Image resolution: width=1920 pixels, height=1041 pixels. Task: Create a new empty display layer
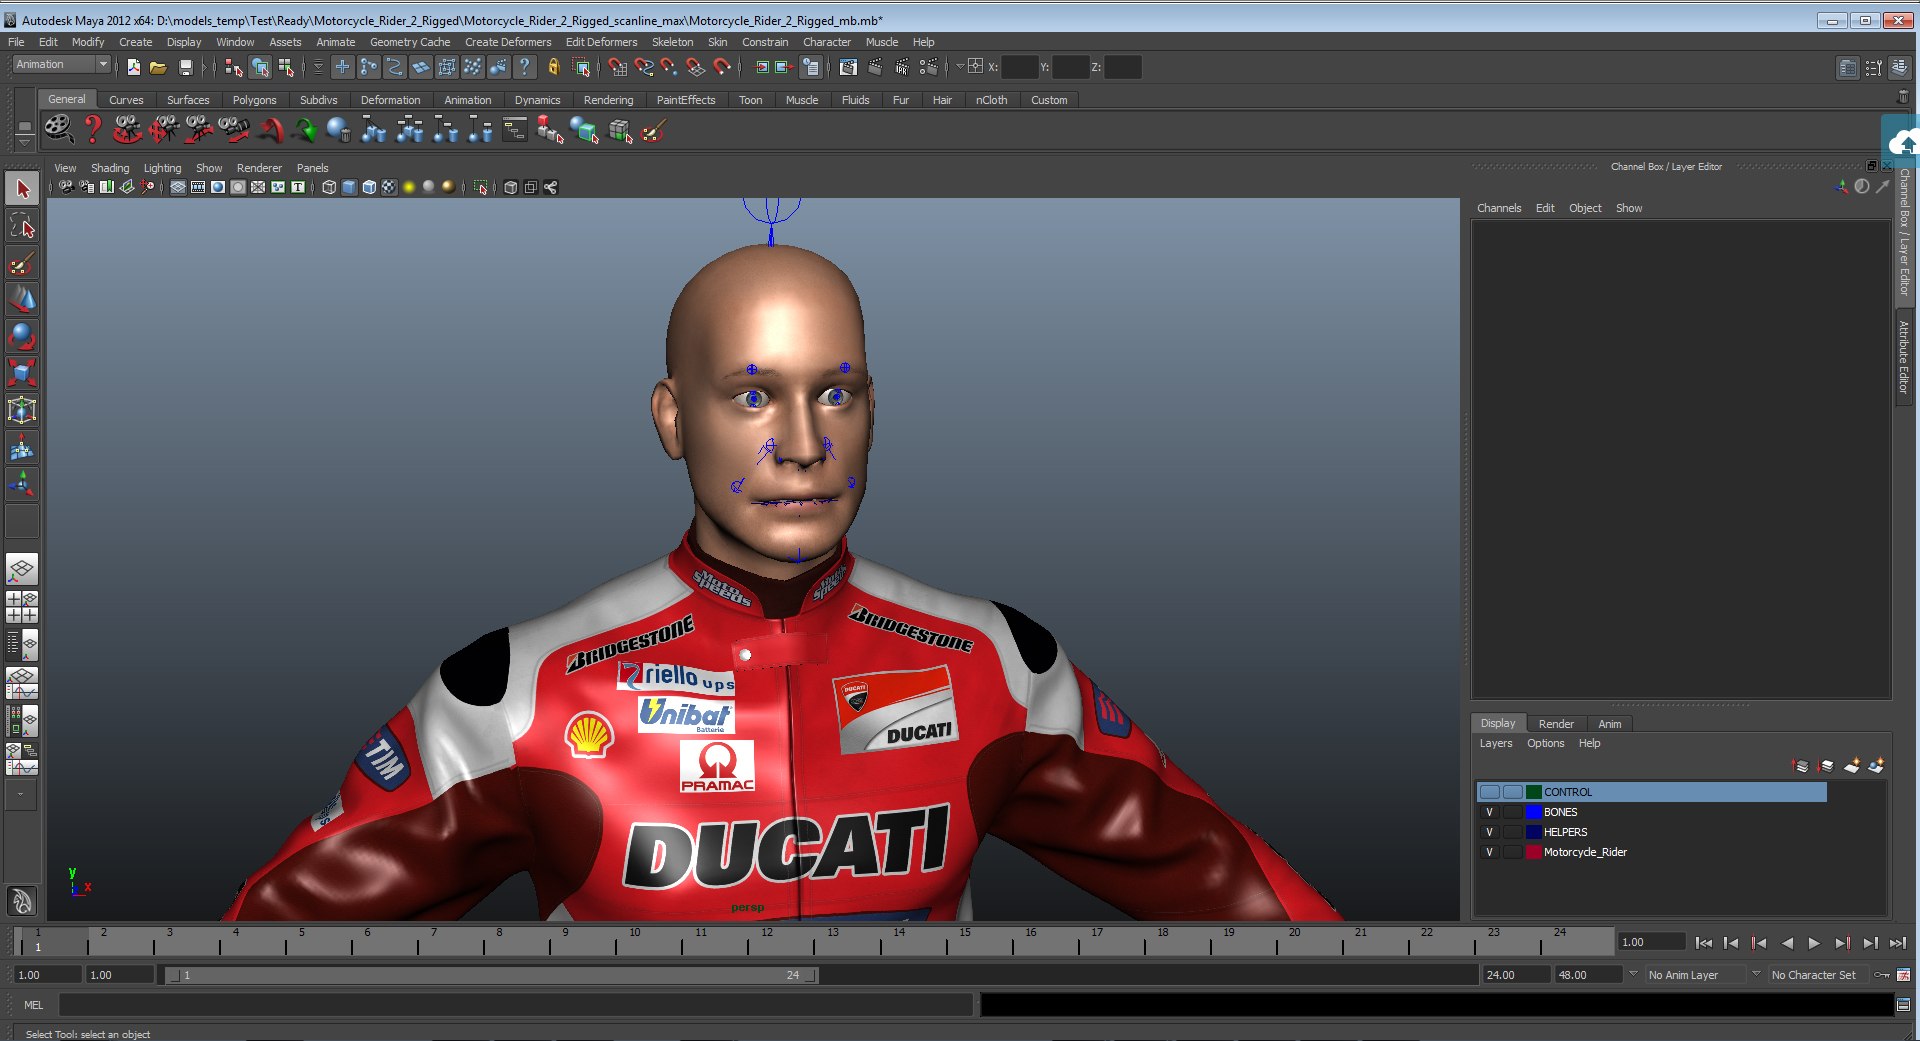pos(1851,766)
